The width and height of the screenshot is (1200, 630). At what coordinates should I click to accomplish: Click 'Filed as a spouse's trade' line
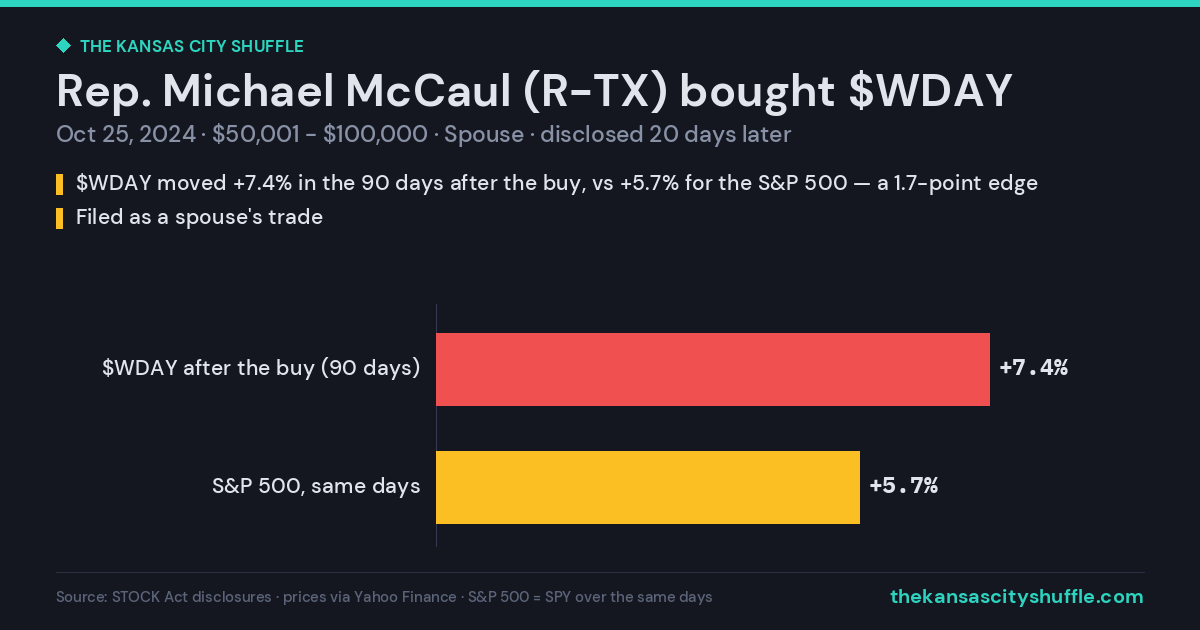(199, 217)
